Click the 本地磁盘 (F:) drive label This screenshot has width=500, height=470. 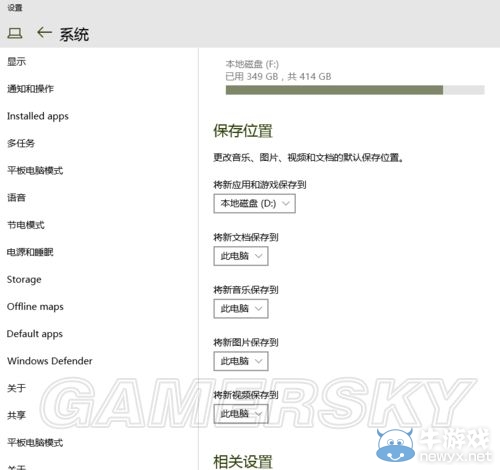tap(252, 64)
